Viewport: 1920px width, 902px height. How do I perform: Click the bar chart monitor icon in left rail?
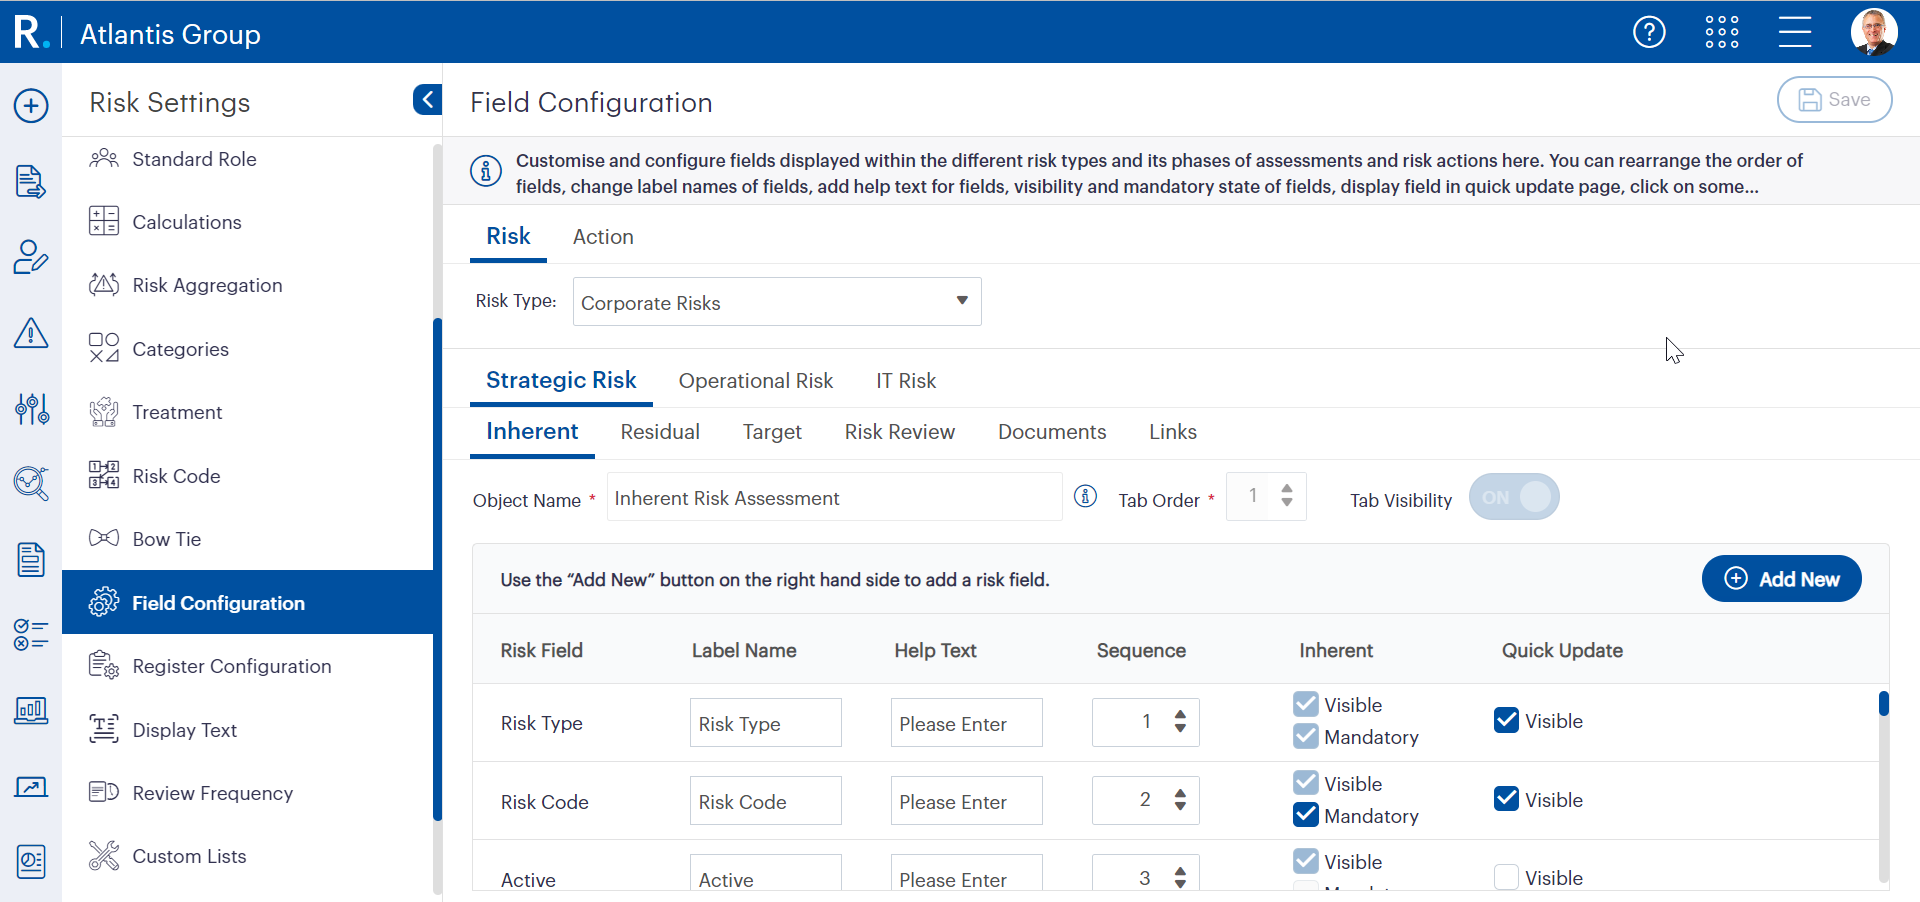click(31, 711)
